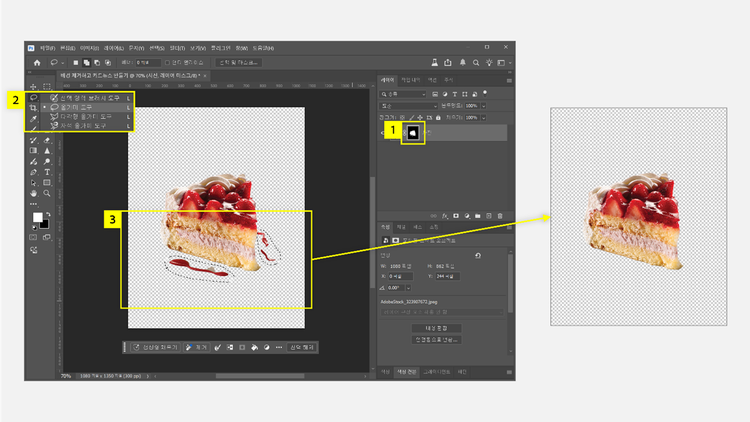
Task: Toggle the smart object layer filter icon
Action: 474,94
